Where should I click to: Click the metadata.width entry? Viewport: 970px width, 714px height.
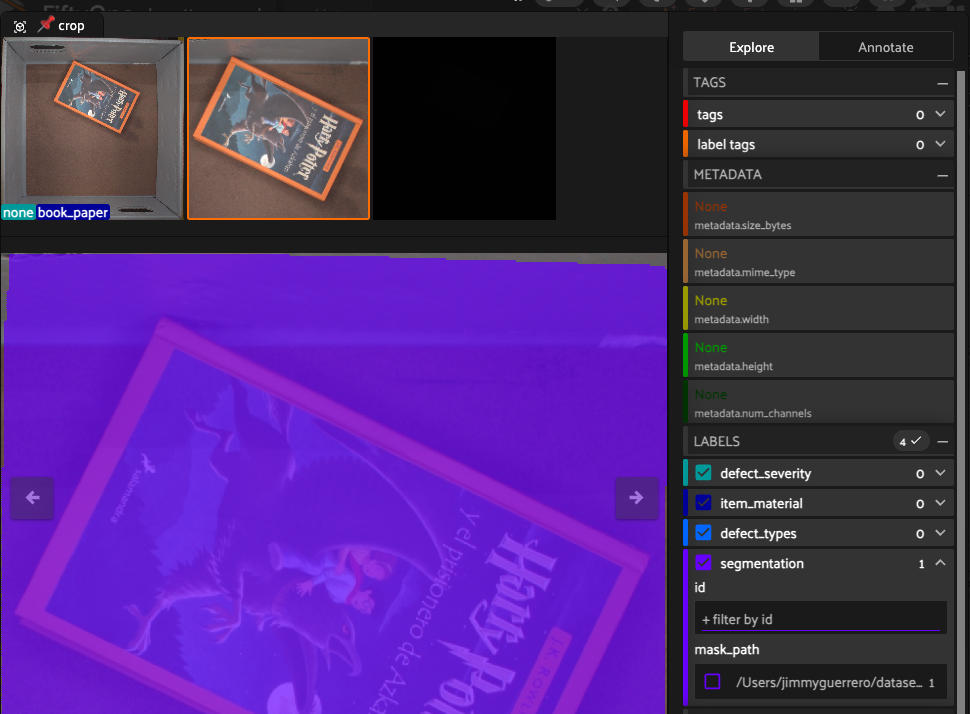818,308
